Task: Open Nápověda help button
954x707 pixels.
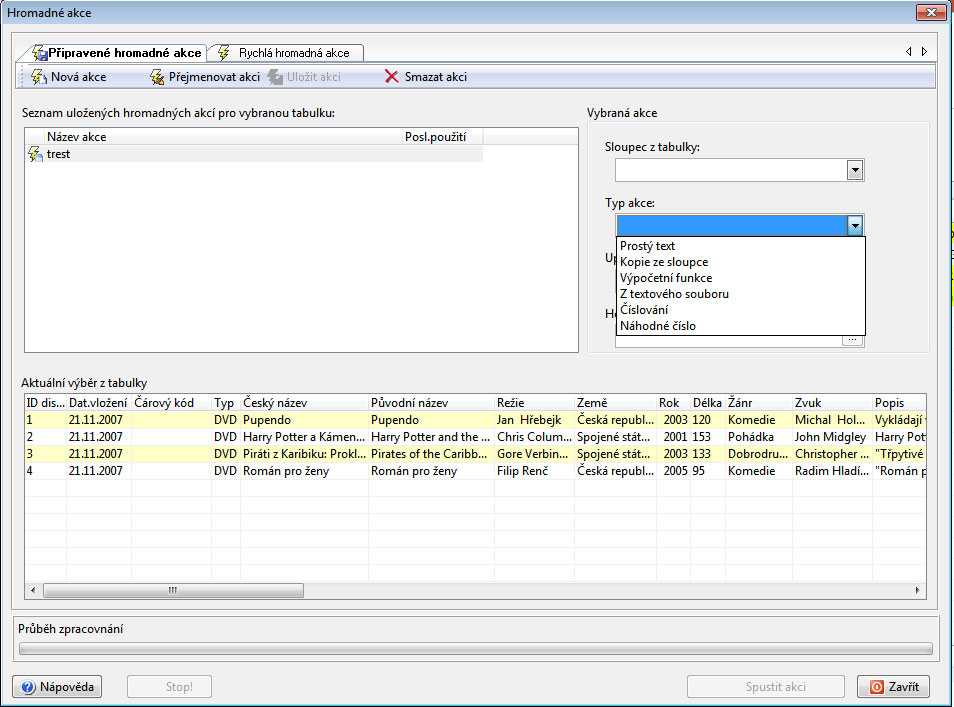Action: click(x=57, y=687)
